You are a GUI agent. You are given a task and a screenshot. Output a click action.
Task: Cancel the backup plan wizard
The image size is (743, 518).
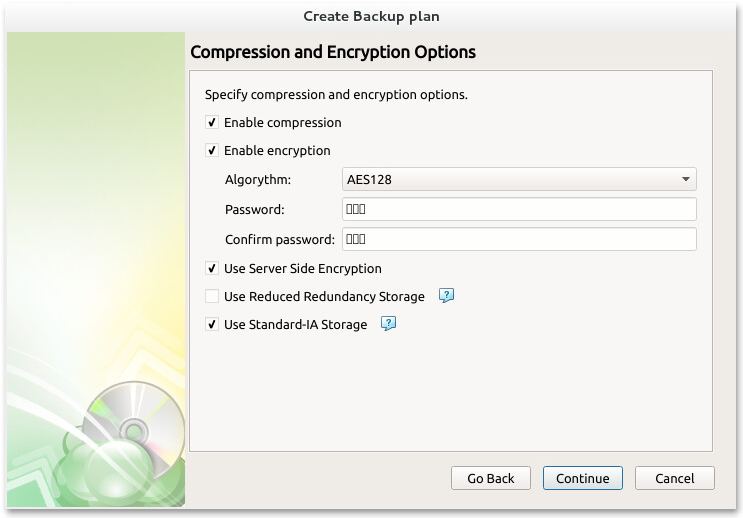click(x=675, y=478)
